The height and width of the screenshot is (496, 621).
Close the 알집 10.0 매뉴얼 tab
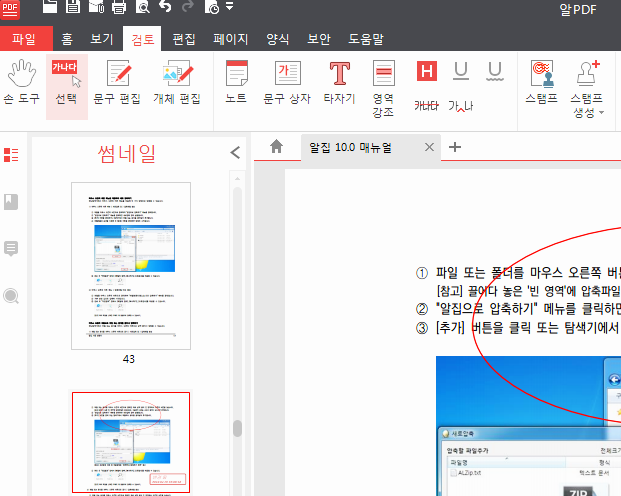429,147
